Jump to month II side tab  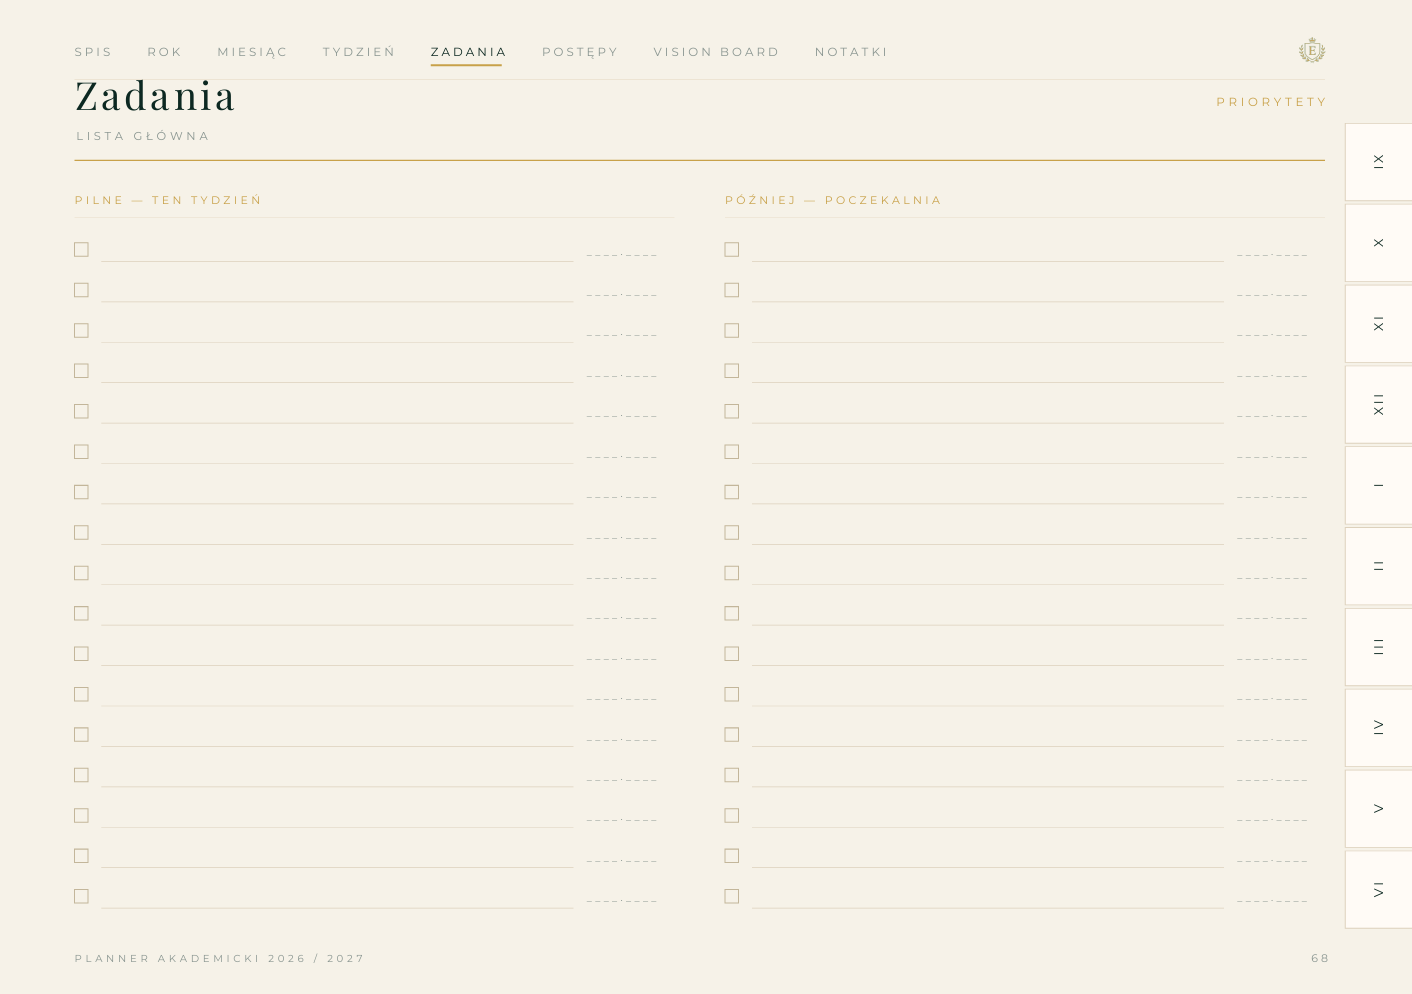point(1379,566)
